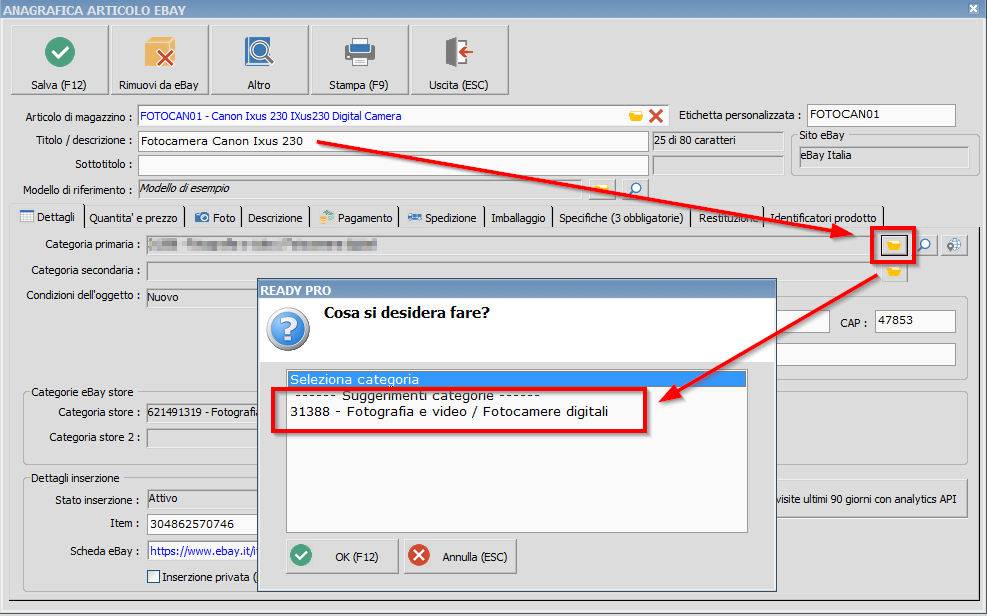Image resolution: width=987 pixels, height=616 pixels.
Task: Click the Item number field
Action: click(x=203, y=524)
